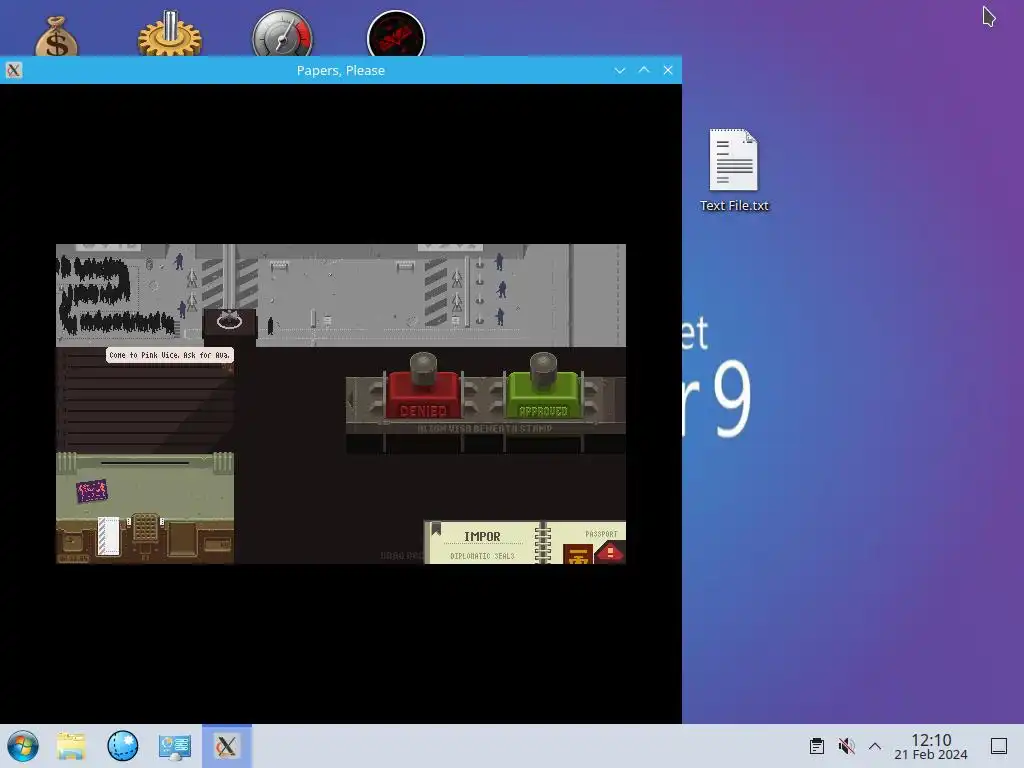1024x768 pixels.
Task: Pick up the purple Pink Vice business card
Action: point(91,491)
